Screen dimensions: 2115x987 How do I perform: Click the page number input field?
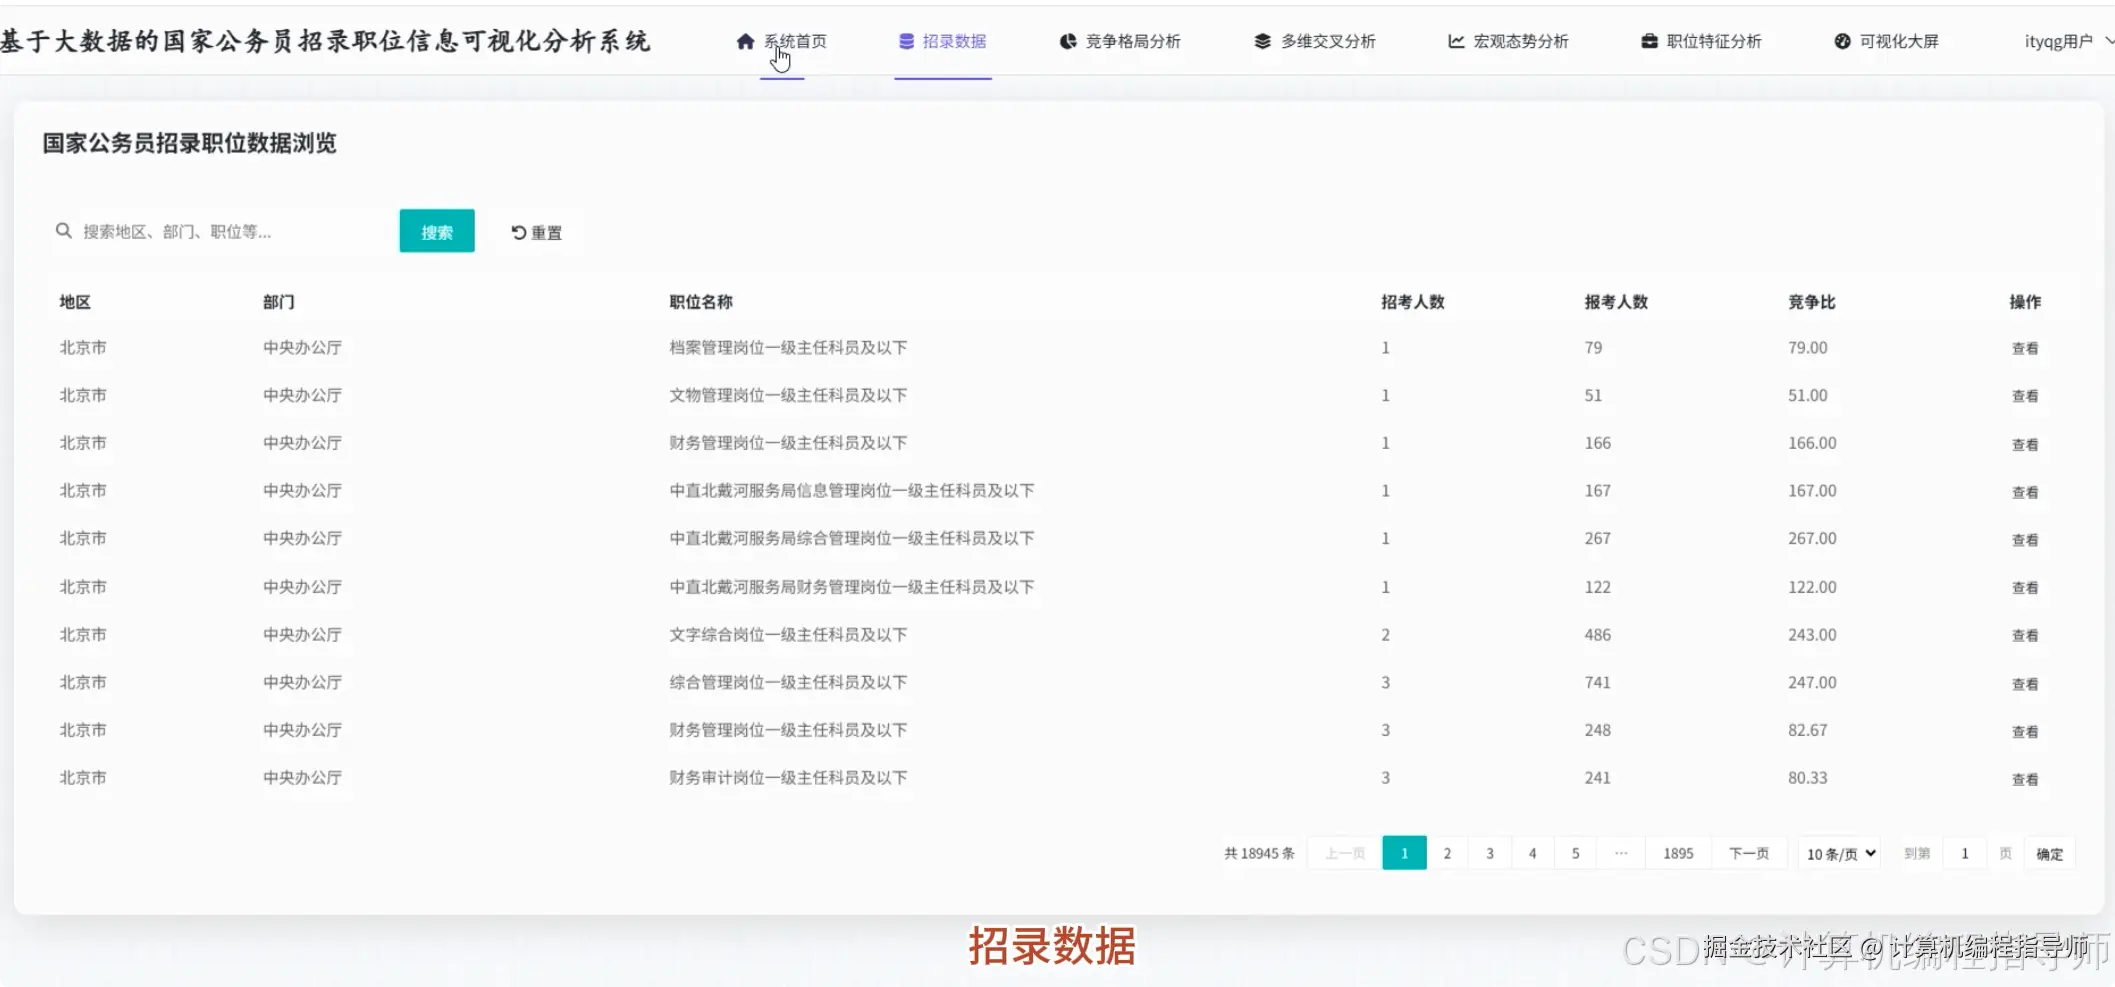point(1964,853)
